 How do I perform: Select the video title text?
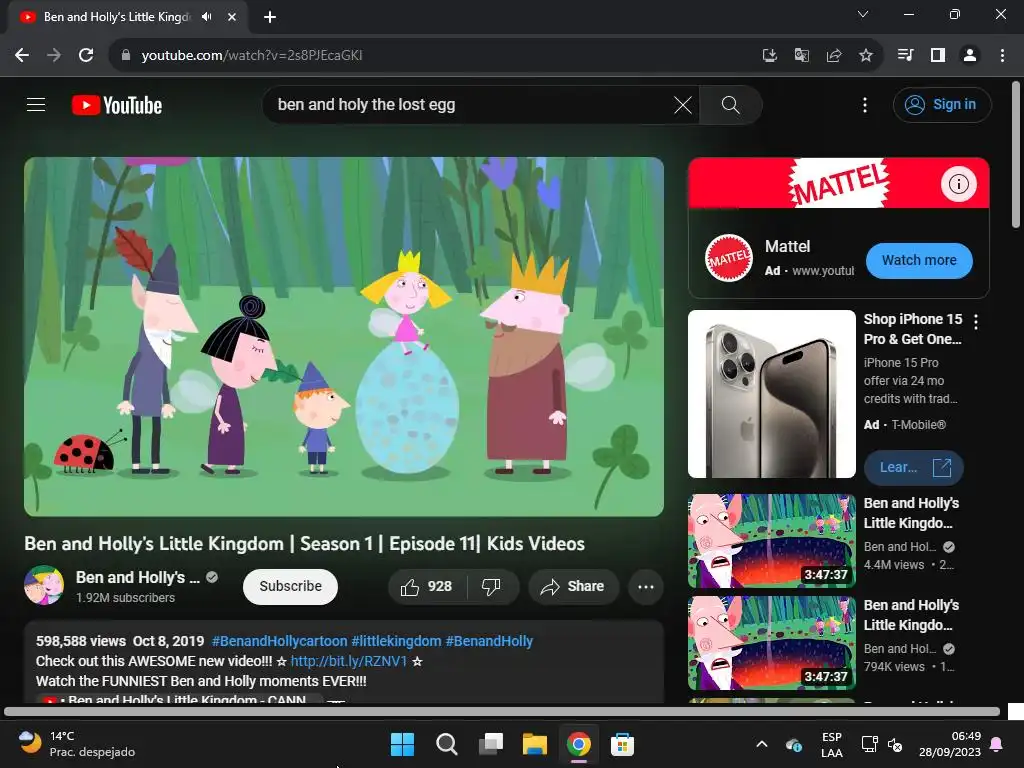(x=304, y=543)
